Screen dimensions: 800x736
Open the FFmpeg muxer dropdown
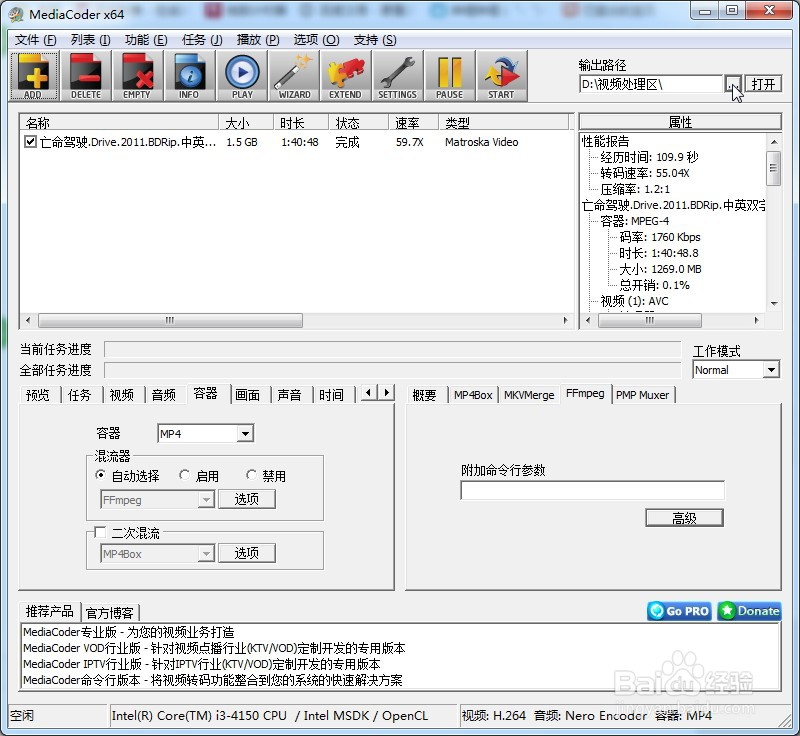pos(206,499)
